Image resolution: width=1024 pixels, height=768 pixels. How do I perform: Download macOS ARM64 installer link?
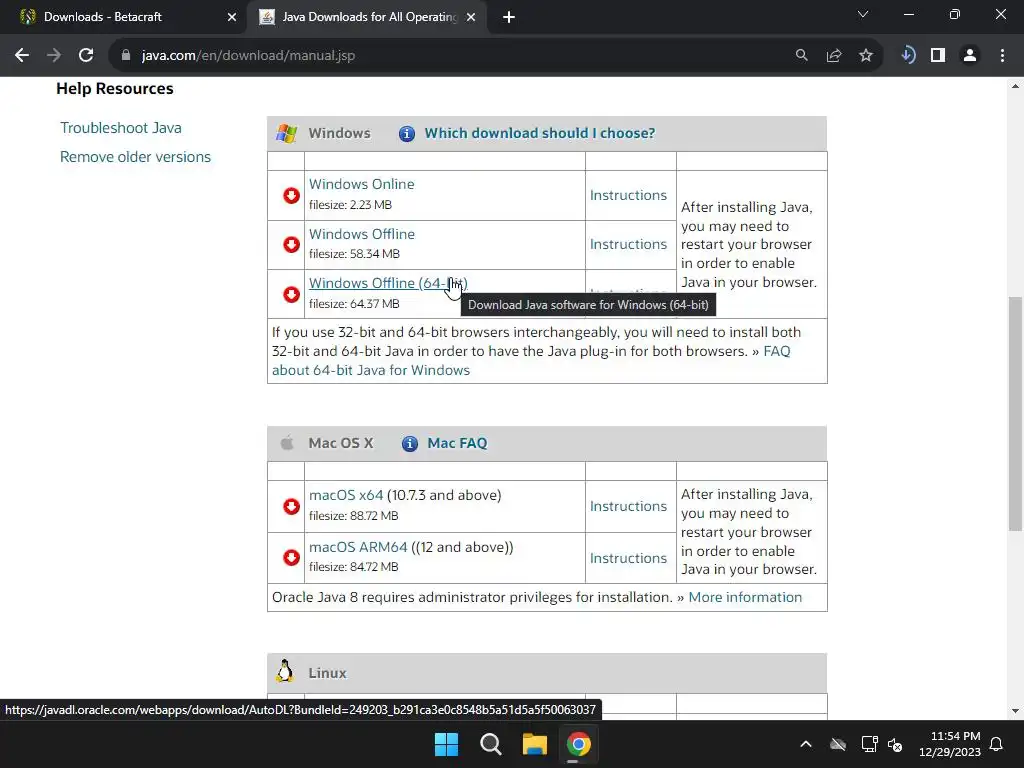358,547
